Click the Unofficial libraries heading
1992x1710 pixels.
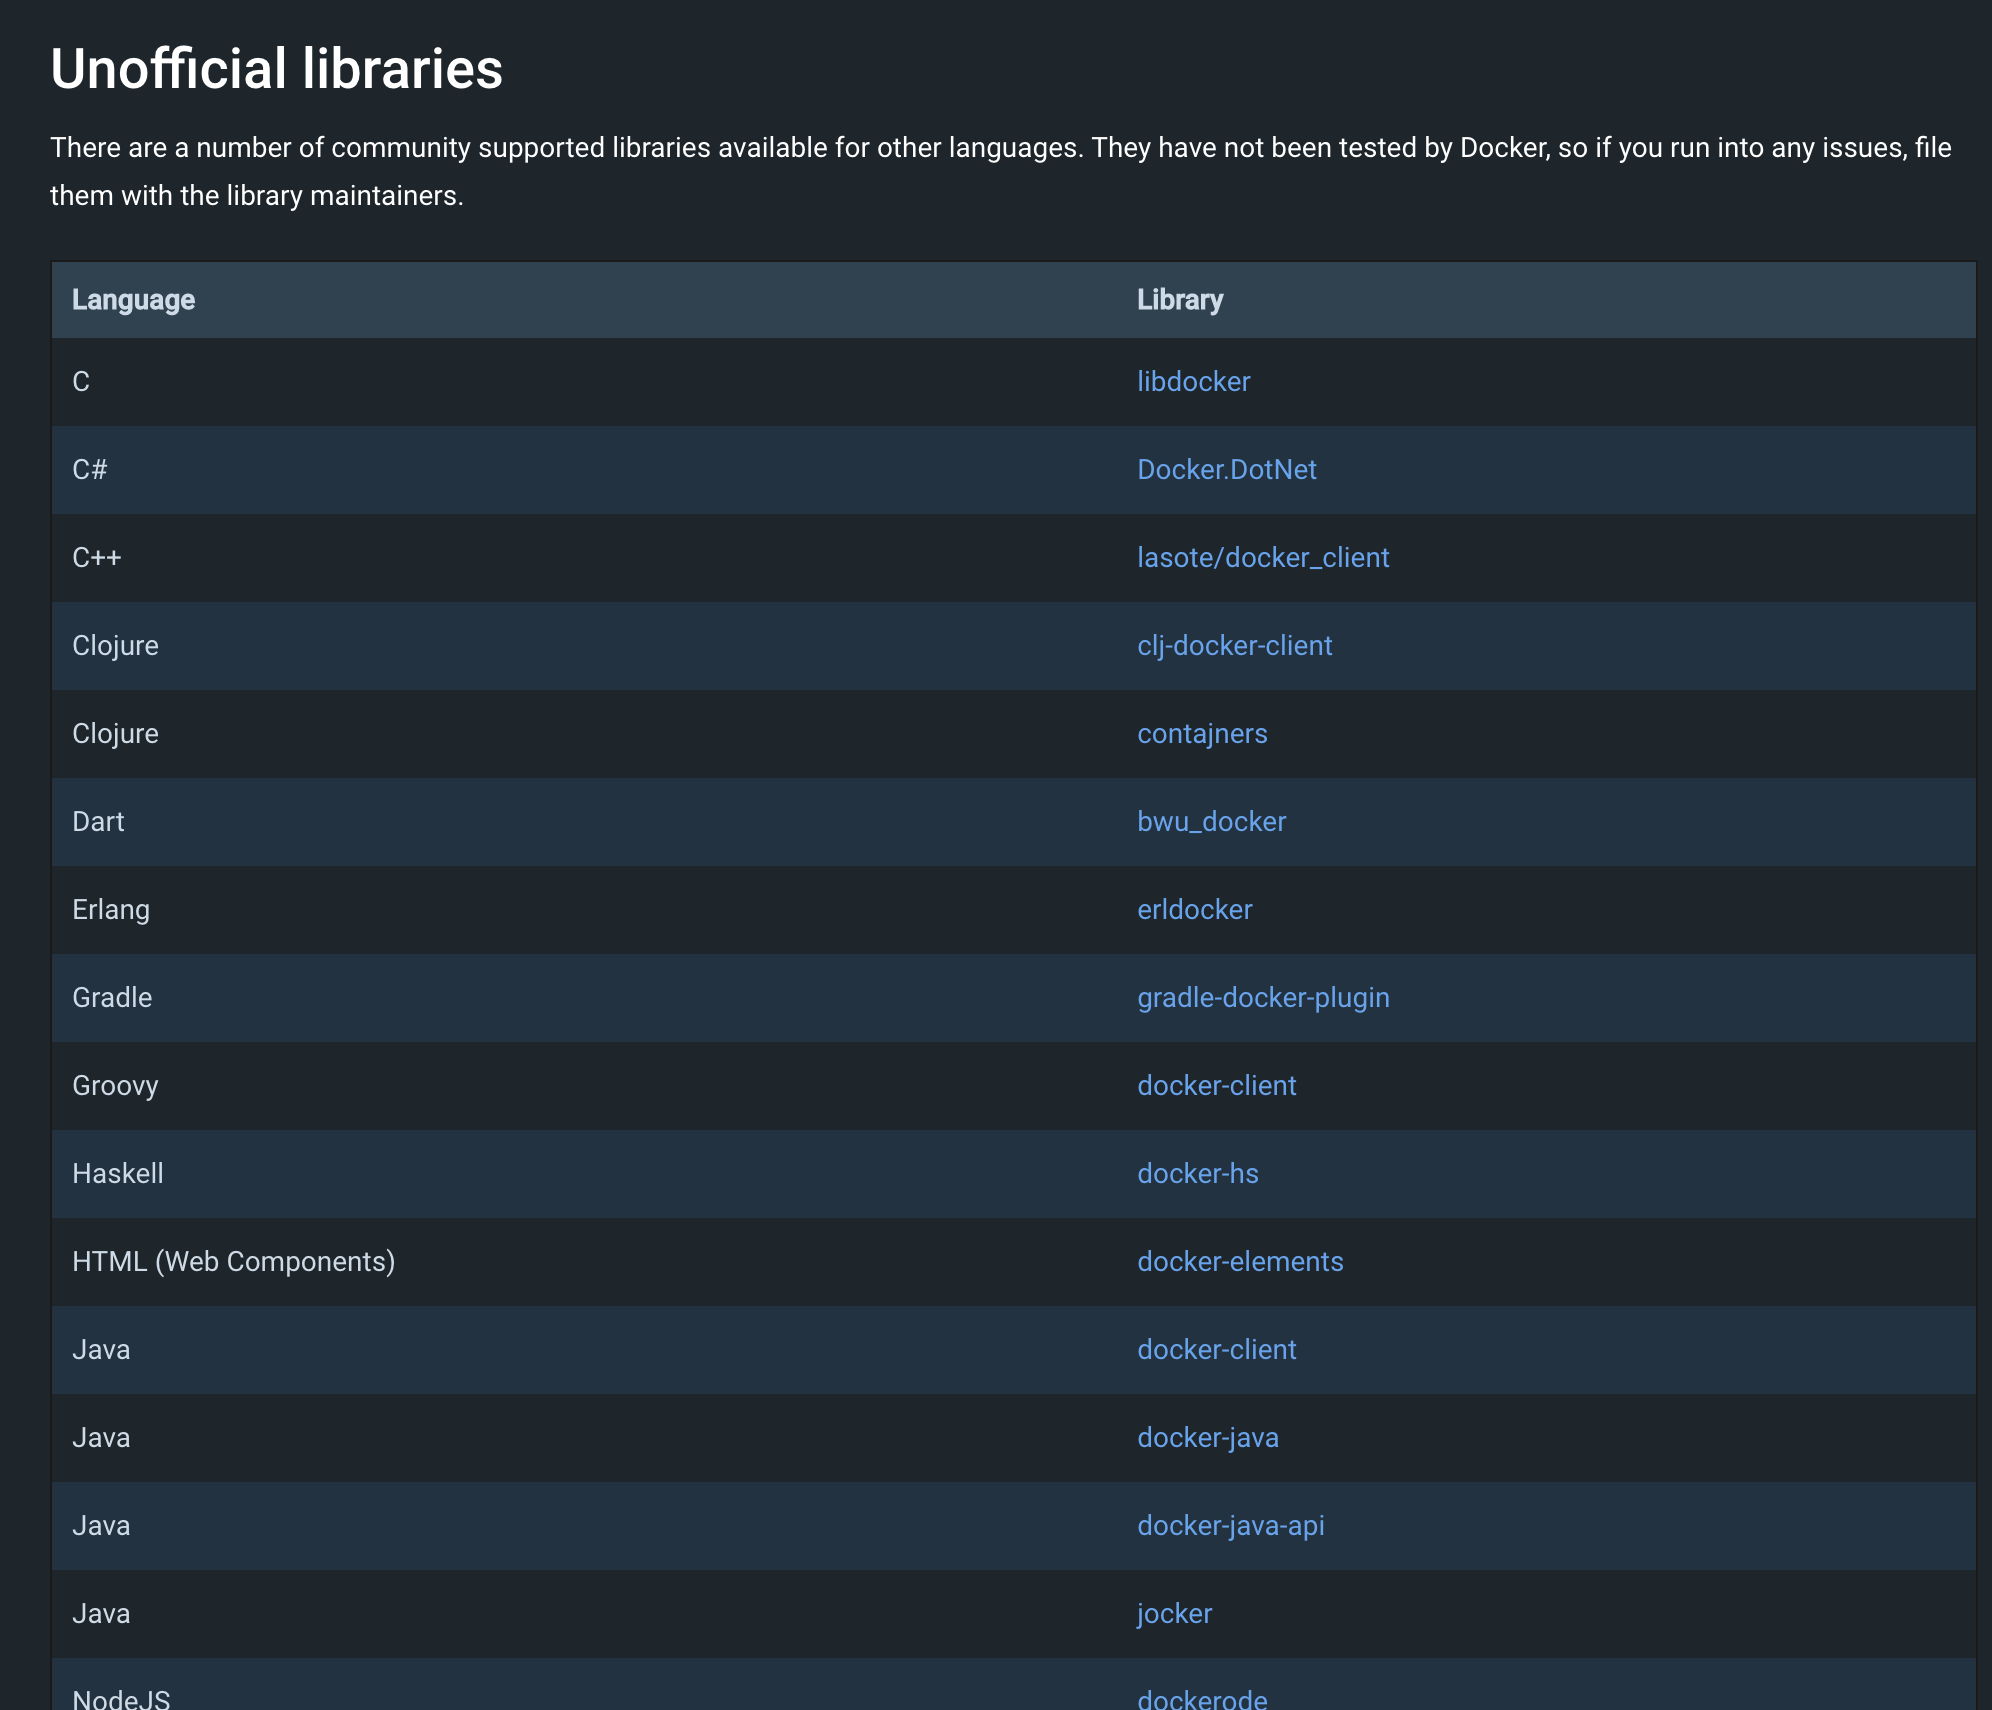coord(276,69)
